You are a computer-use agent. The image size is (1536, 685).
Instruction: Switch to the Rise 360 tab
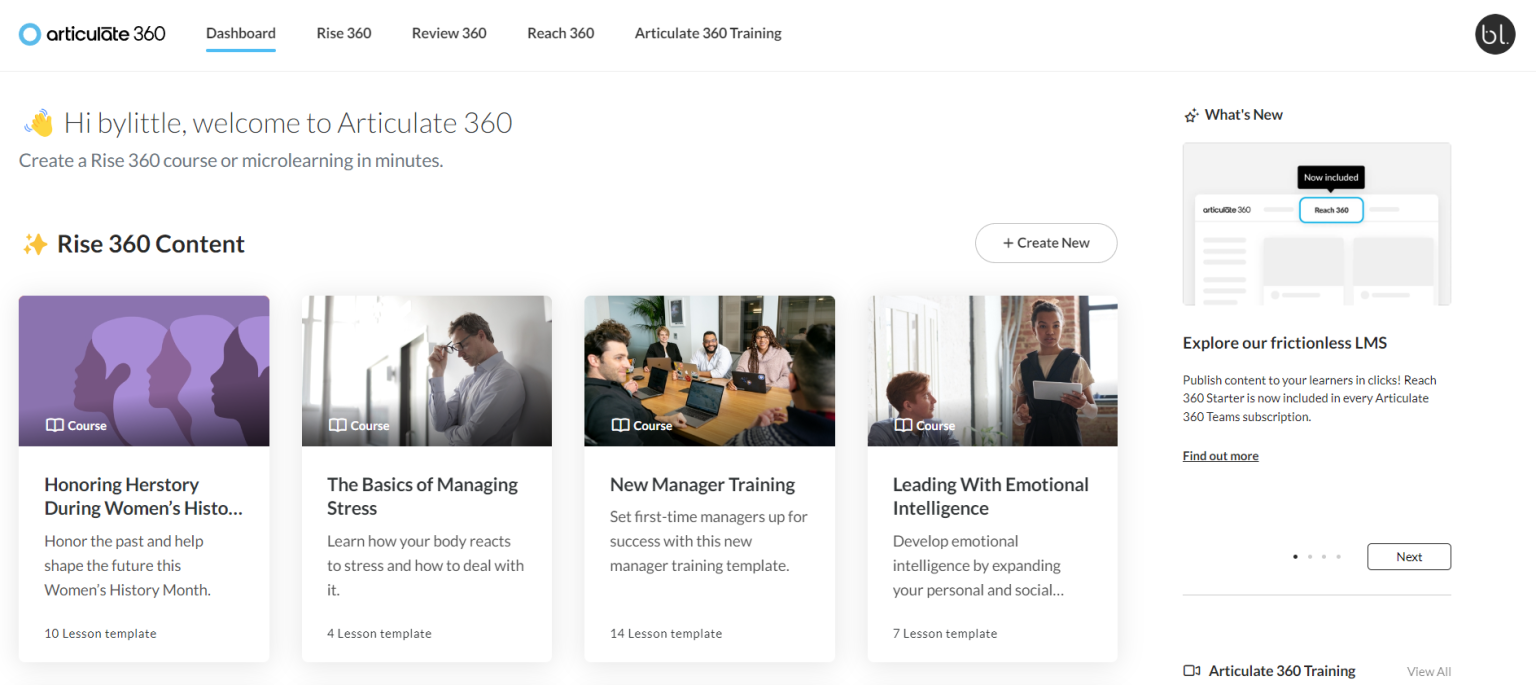344,33
